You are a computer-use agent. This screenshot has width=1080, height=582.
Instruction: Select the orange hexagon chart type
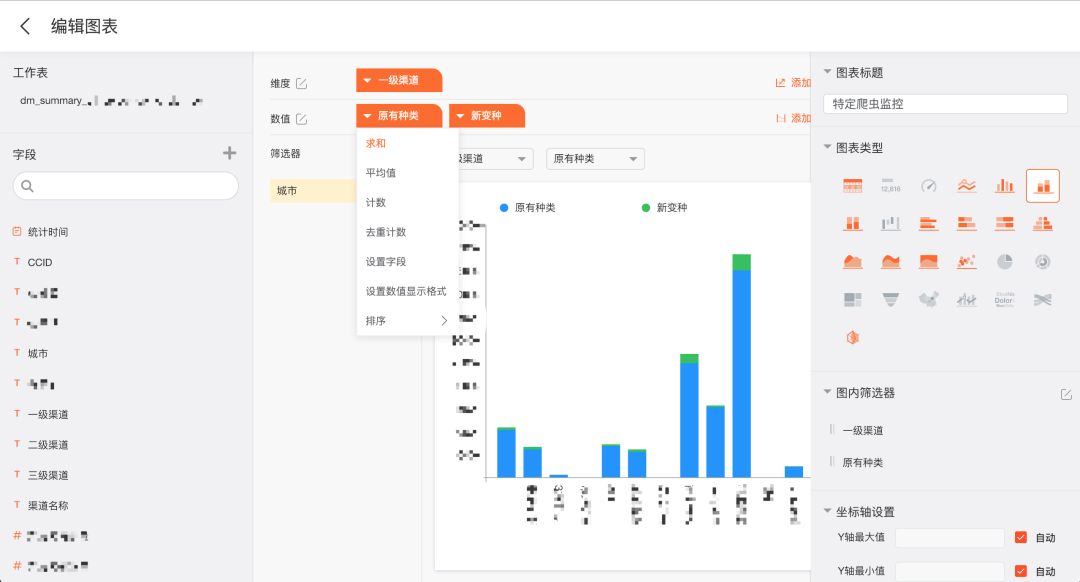pos(853,337)
